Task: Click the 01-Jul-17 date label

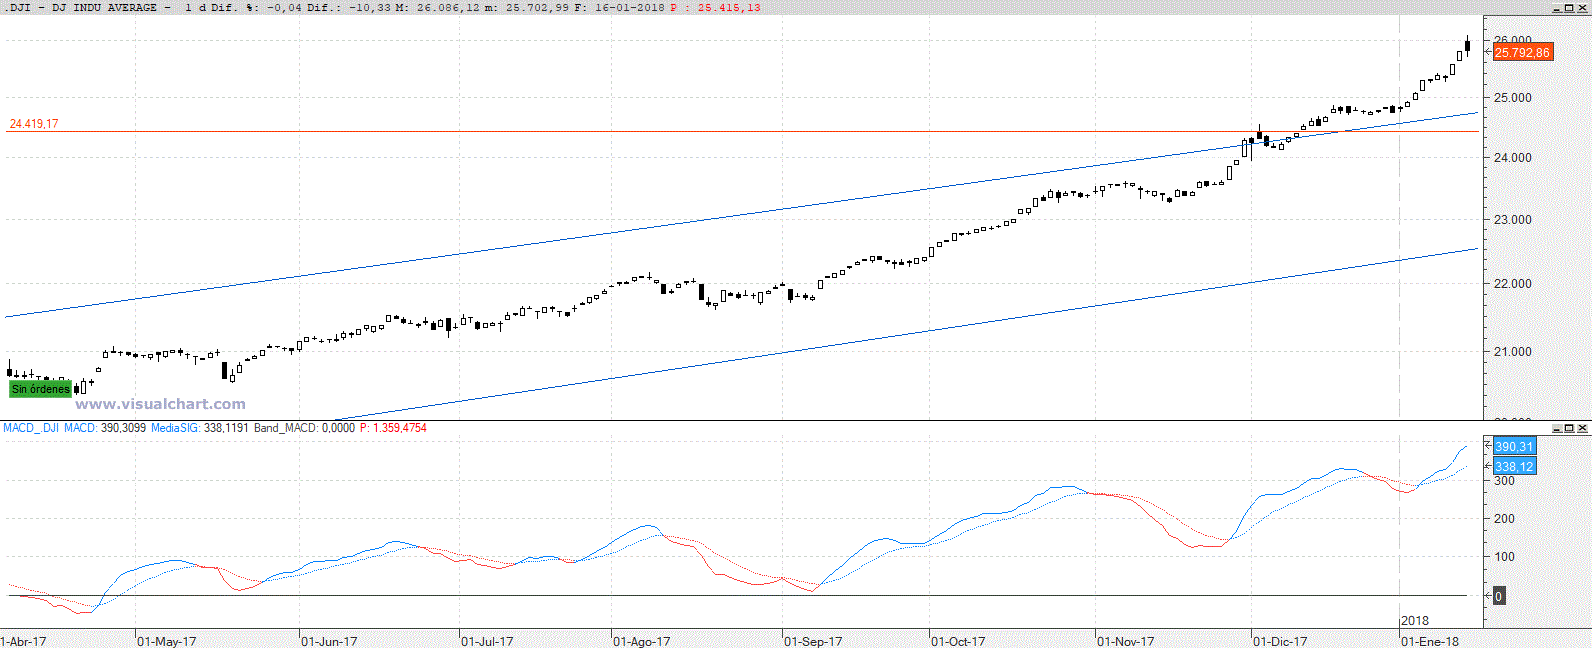Action: pyautogui.click(x=487, y=641)
